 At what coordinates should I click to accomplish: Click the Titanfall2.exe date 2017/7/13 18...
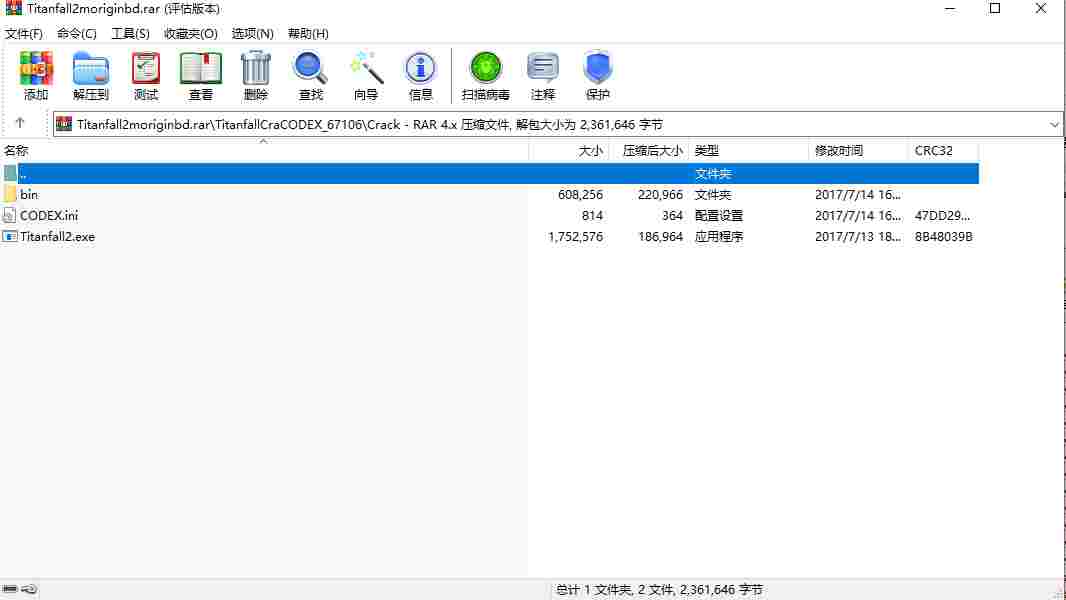click(x=858, y=236)
